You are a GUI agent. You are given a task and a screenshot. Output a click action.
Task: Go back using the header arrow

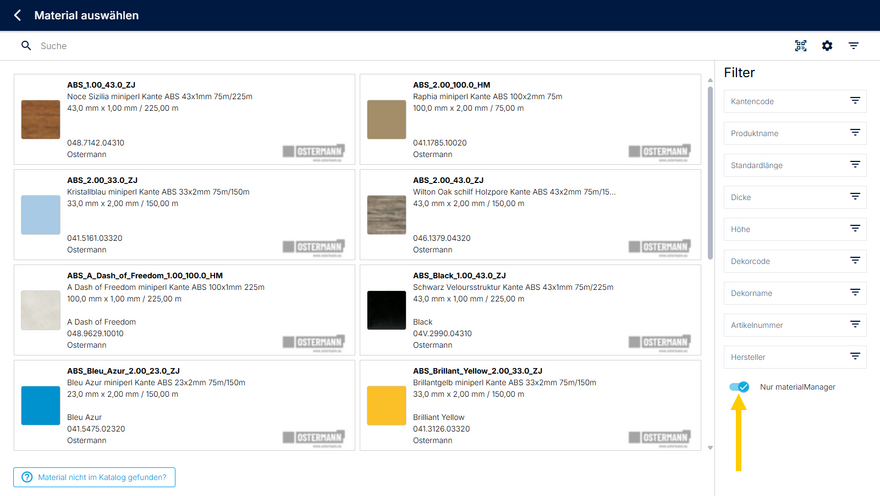pos(17,15)
